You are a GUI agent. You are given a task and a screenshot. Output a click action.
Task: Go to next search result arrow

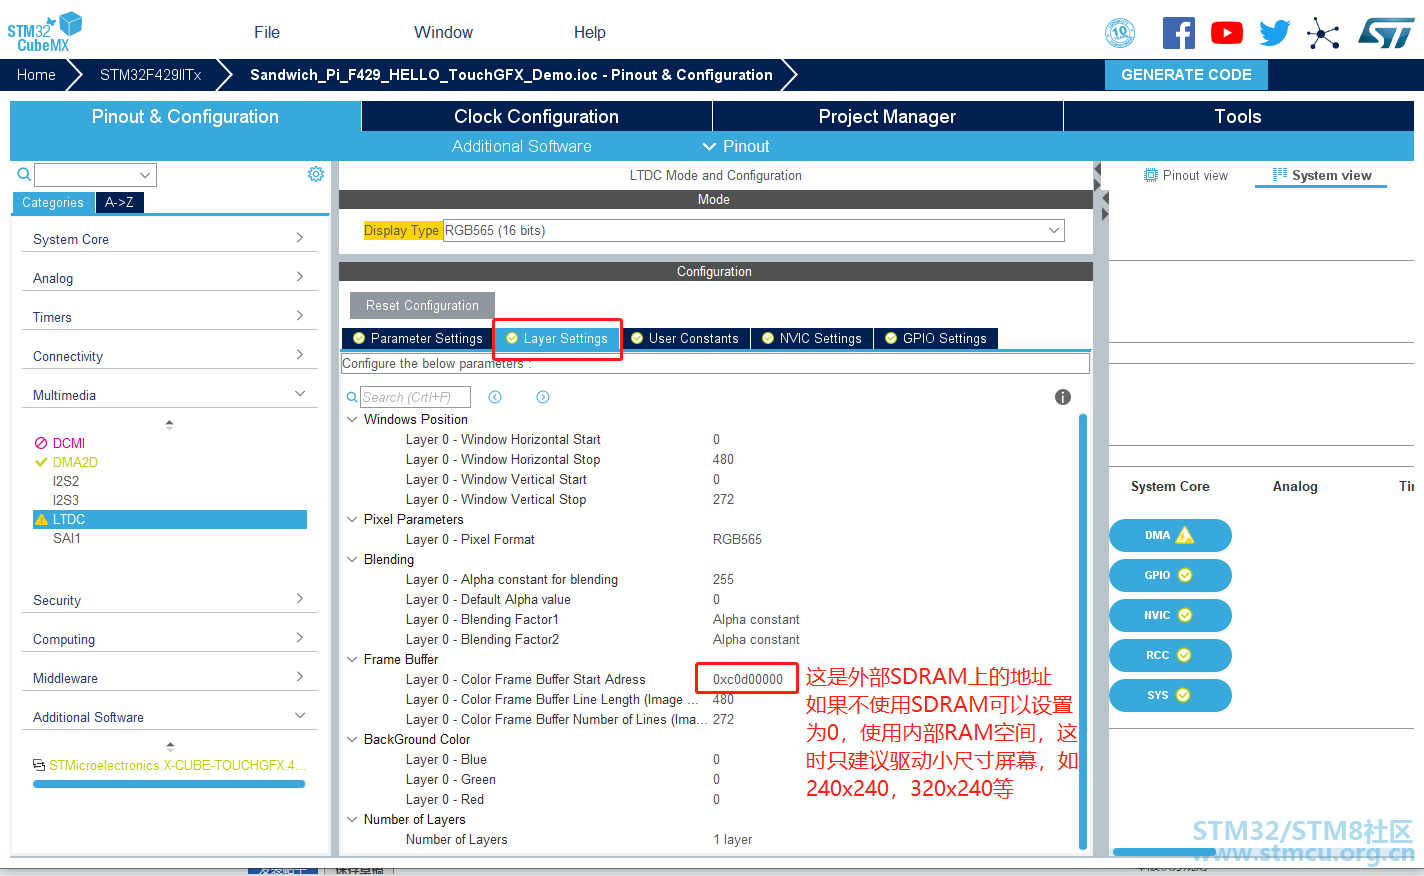coord(543,397)
